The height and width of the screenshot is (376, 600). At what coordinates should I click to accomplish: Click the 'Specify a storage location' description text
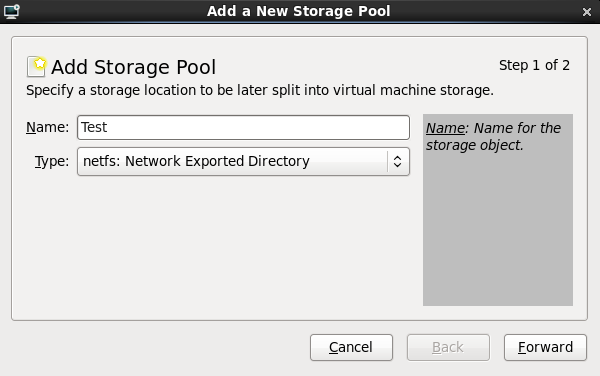260,91
